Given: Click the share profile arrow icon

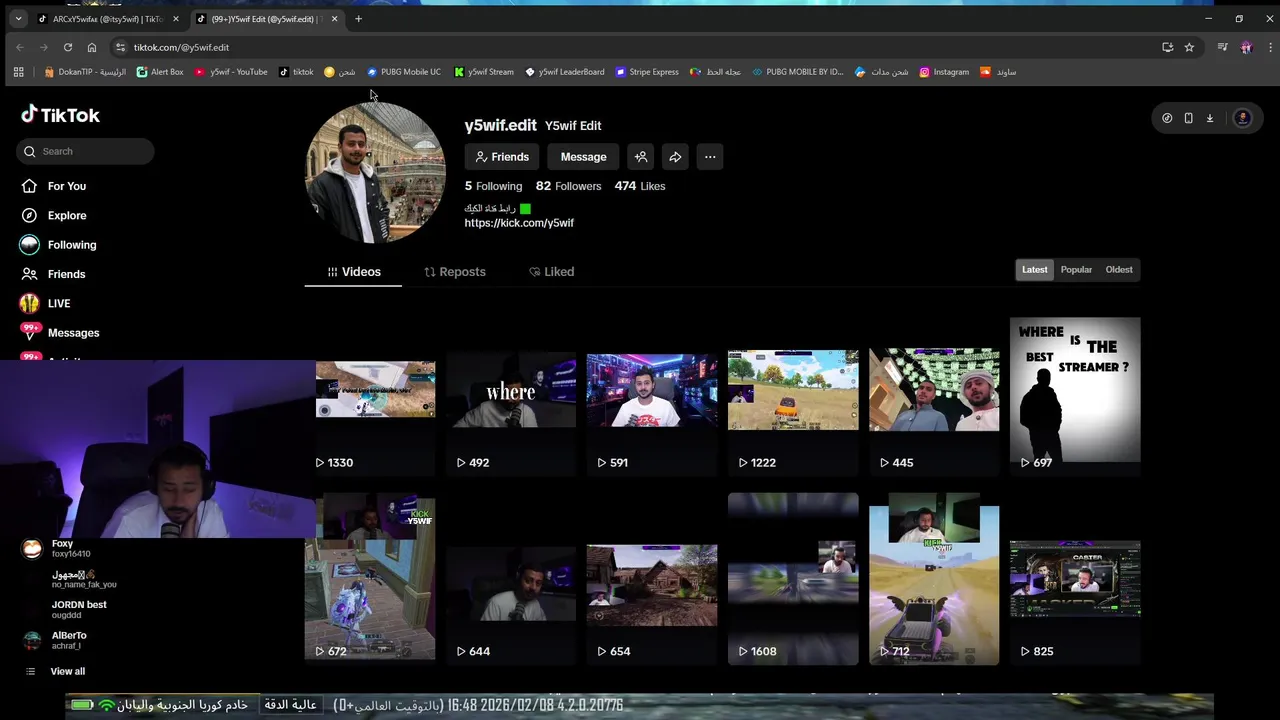Looking at the screenshot, I should pyautogui.click(x=675, y=157).
